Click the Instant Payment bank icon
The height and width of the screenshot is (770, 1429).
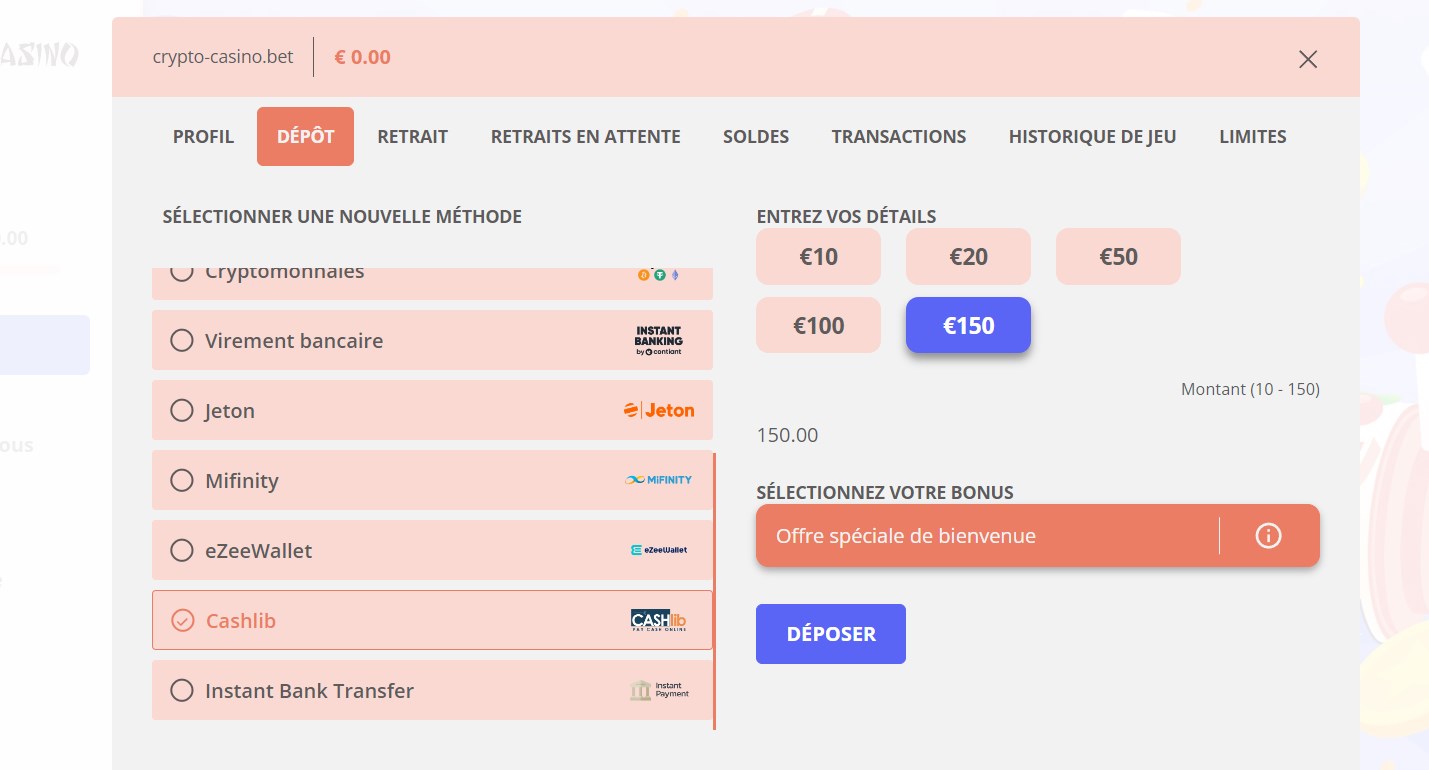point(641,690)
